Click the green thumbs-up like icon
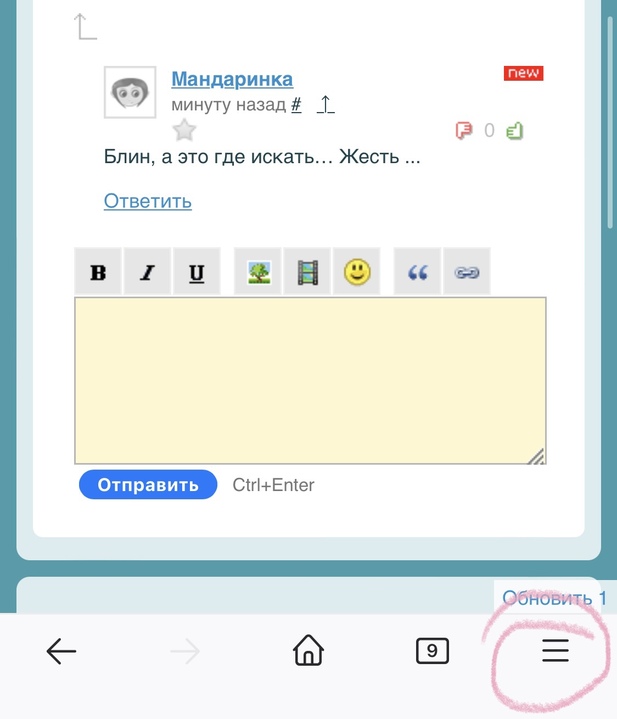The image size is (617, 719). (x=515, y=131)
